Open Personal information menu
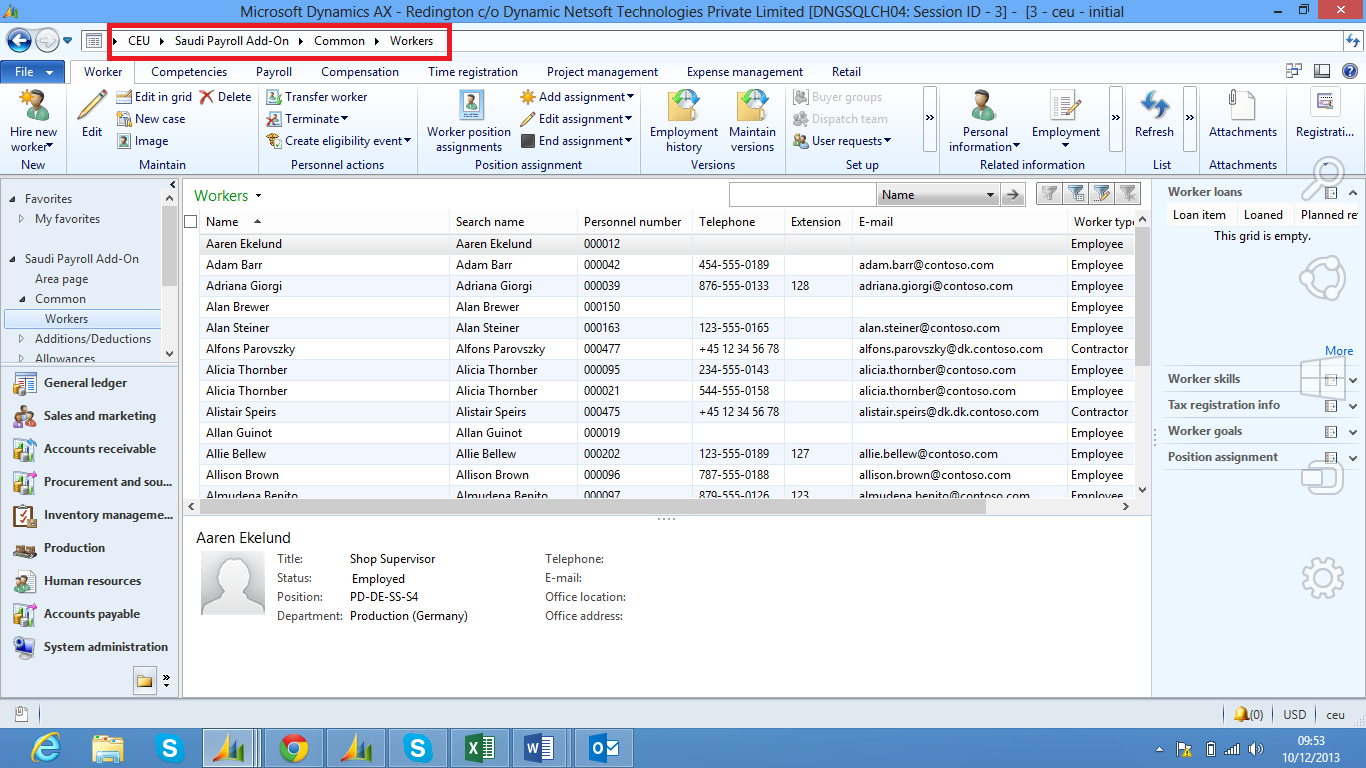 [x=985, y=121]
